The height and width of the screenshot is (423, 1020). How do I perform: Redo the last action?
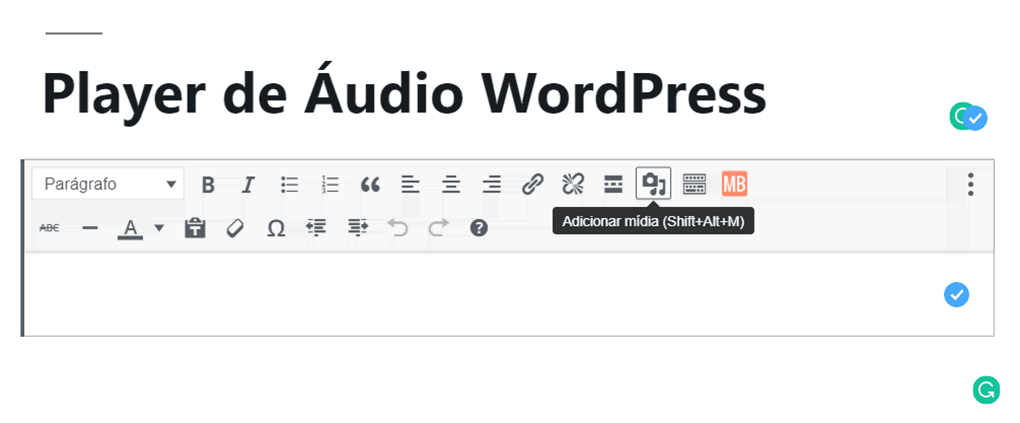439,228
